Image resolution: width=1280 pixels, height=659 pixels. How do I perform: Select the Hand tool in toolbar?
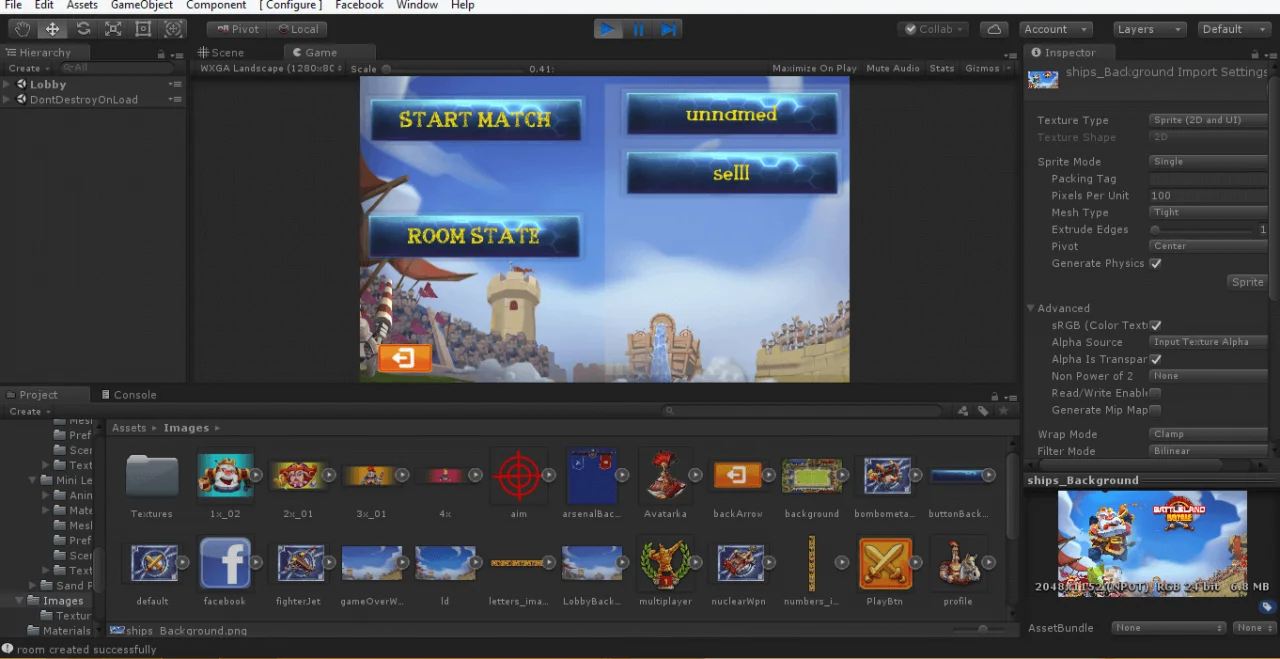22,29
